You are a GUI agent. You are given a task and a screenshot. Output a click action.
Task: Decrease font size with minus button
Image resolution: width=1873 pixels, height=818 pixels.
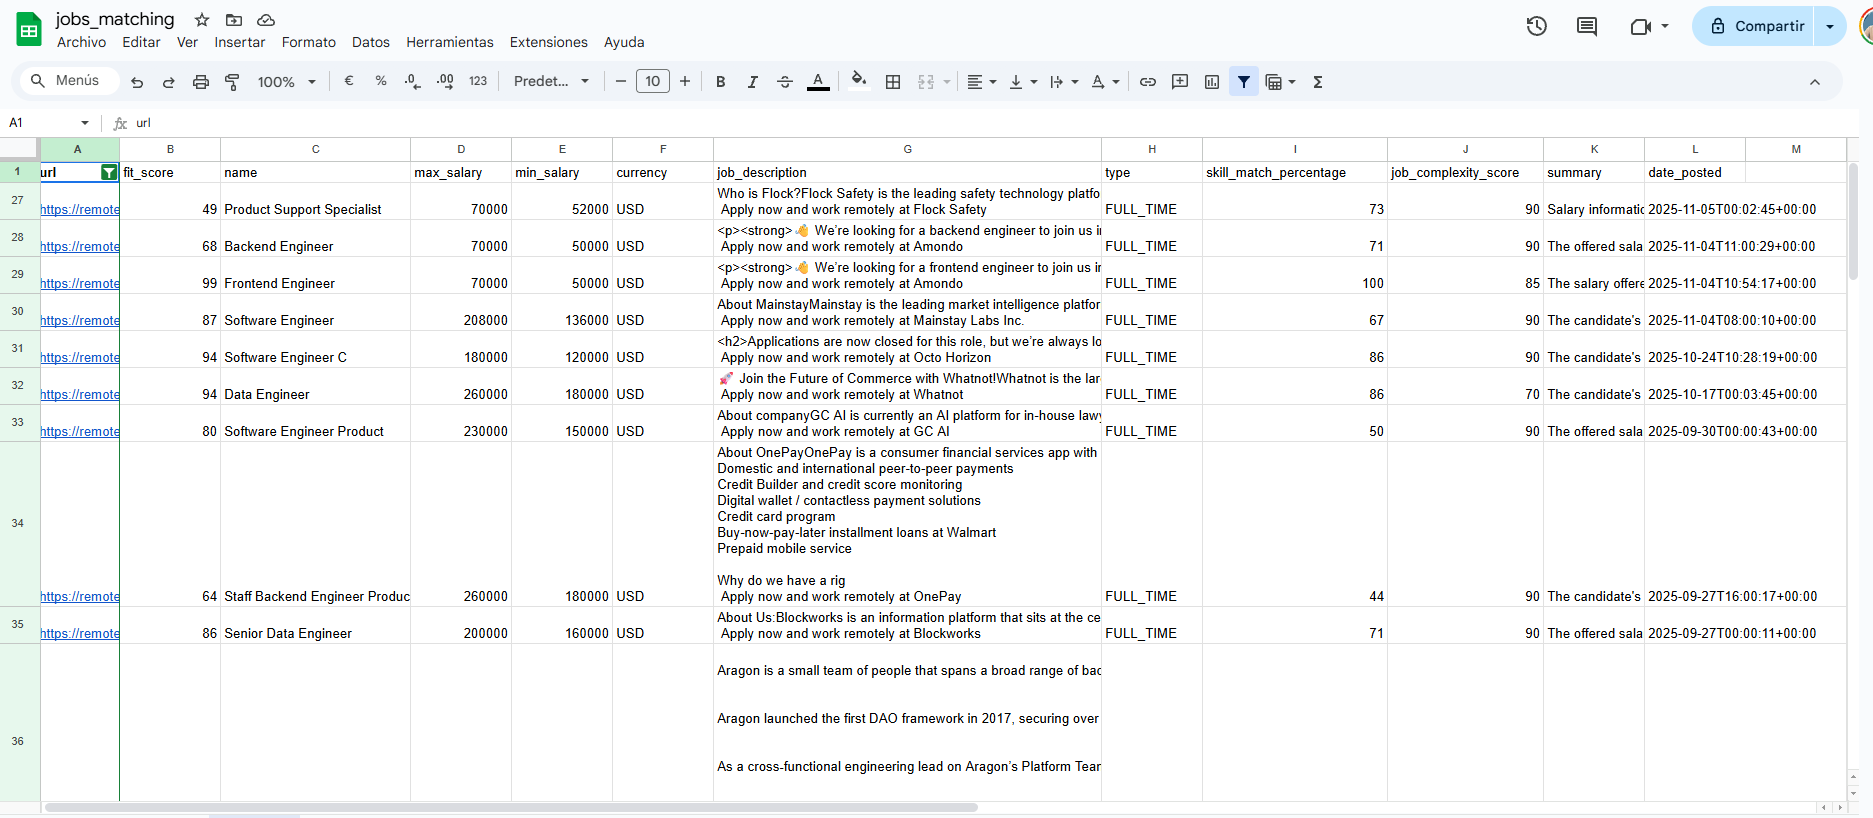pos(621,82)
